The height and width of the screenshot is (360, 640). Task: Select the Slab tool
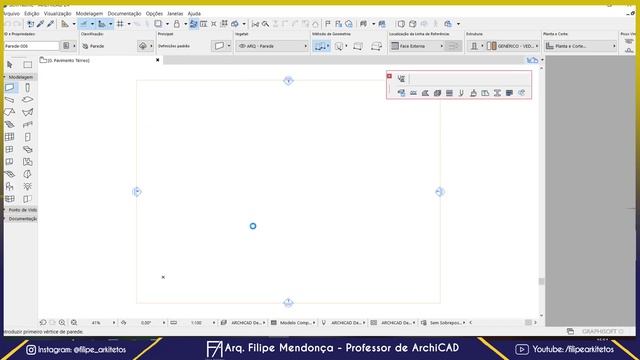pos(27,100)
